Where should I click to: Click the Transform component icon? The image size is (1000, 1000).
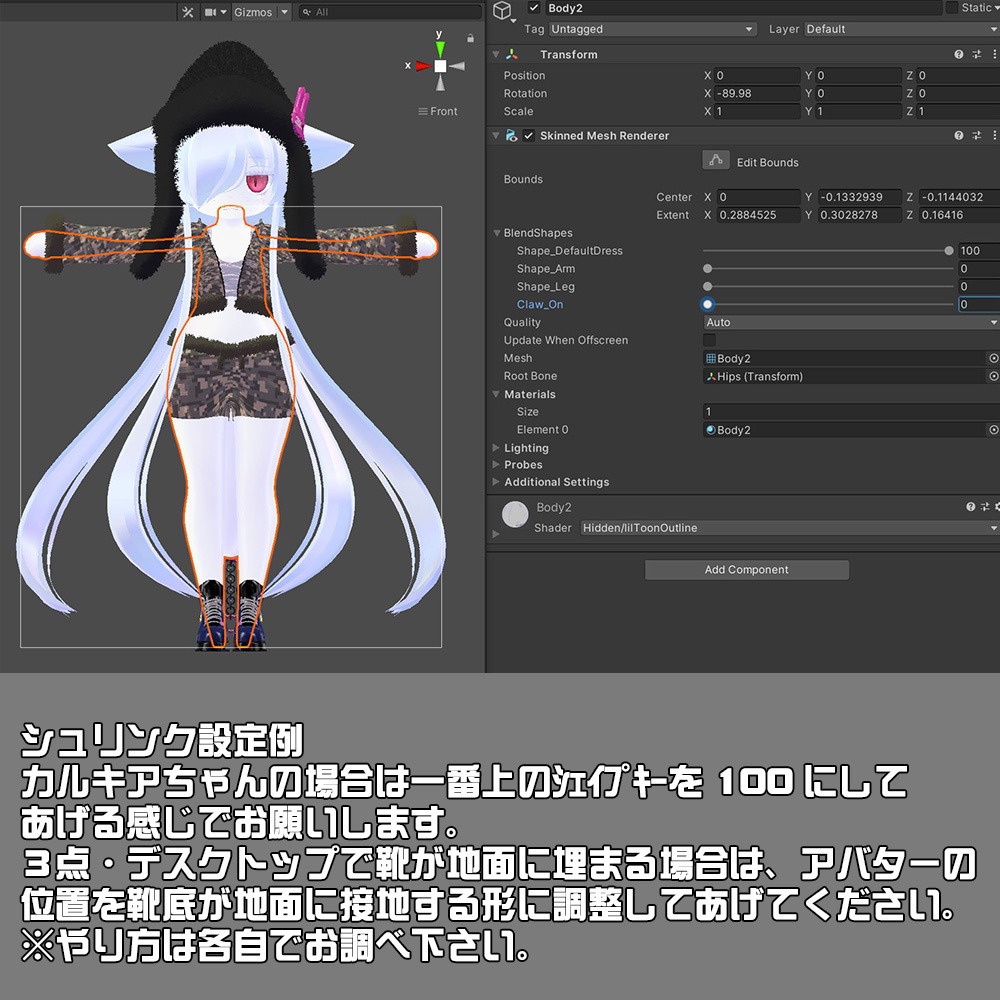[511, 55]
